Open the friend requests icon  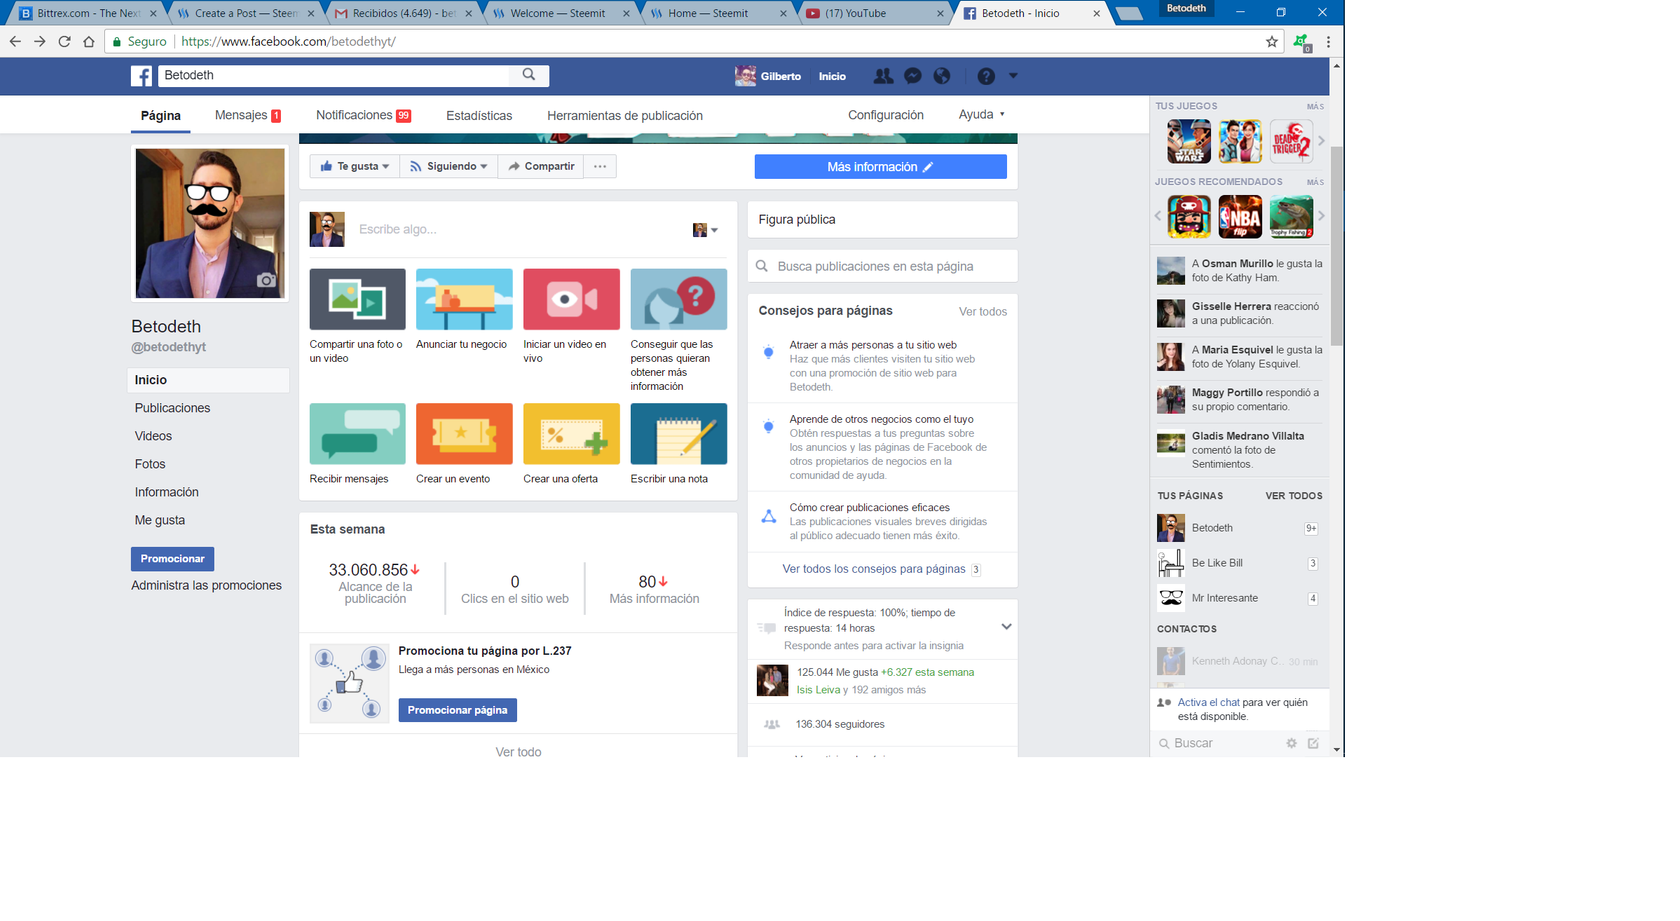(x=883, y=76)
